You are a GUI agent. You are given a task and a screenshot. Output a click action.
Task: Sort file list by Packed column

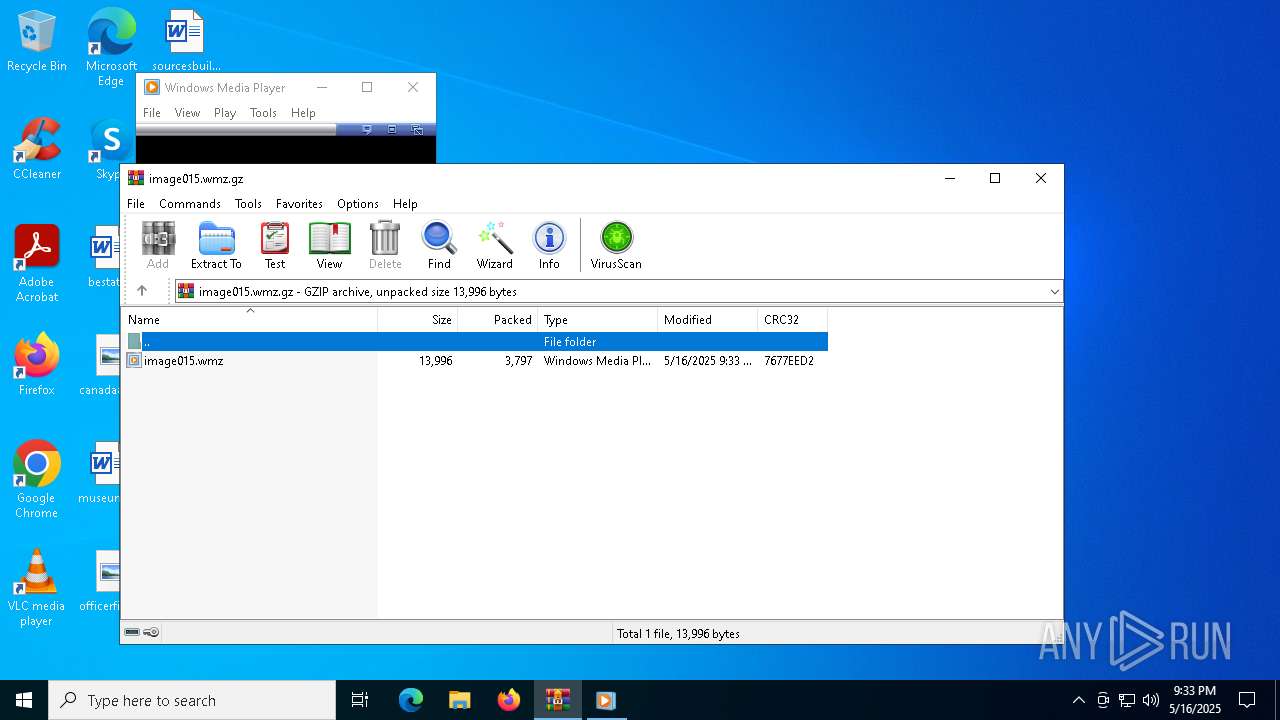pos(498,320)
